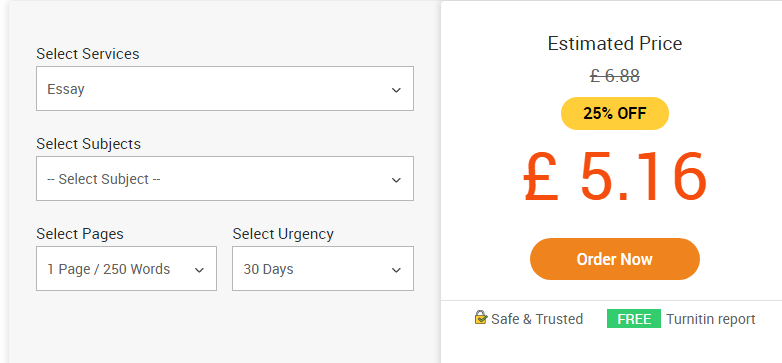Click the chevron arrow in Essay dropdown
Viewport: 782px width, 363px height.
point(396,90)
